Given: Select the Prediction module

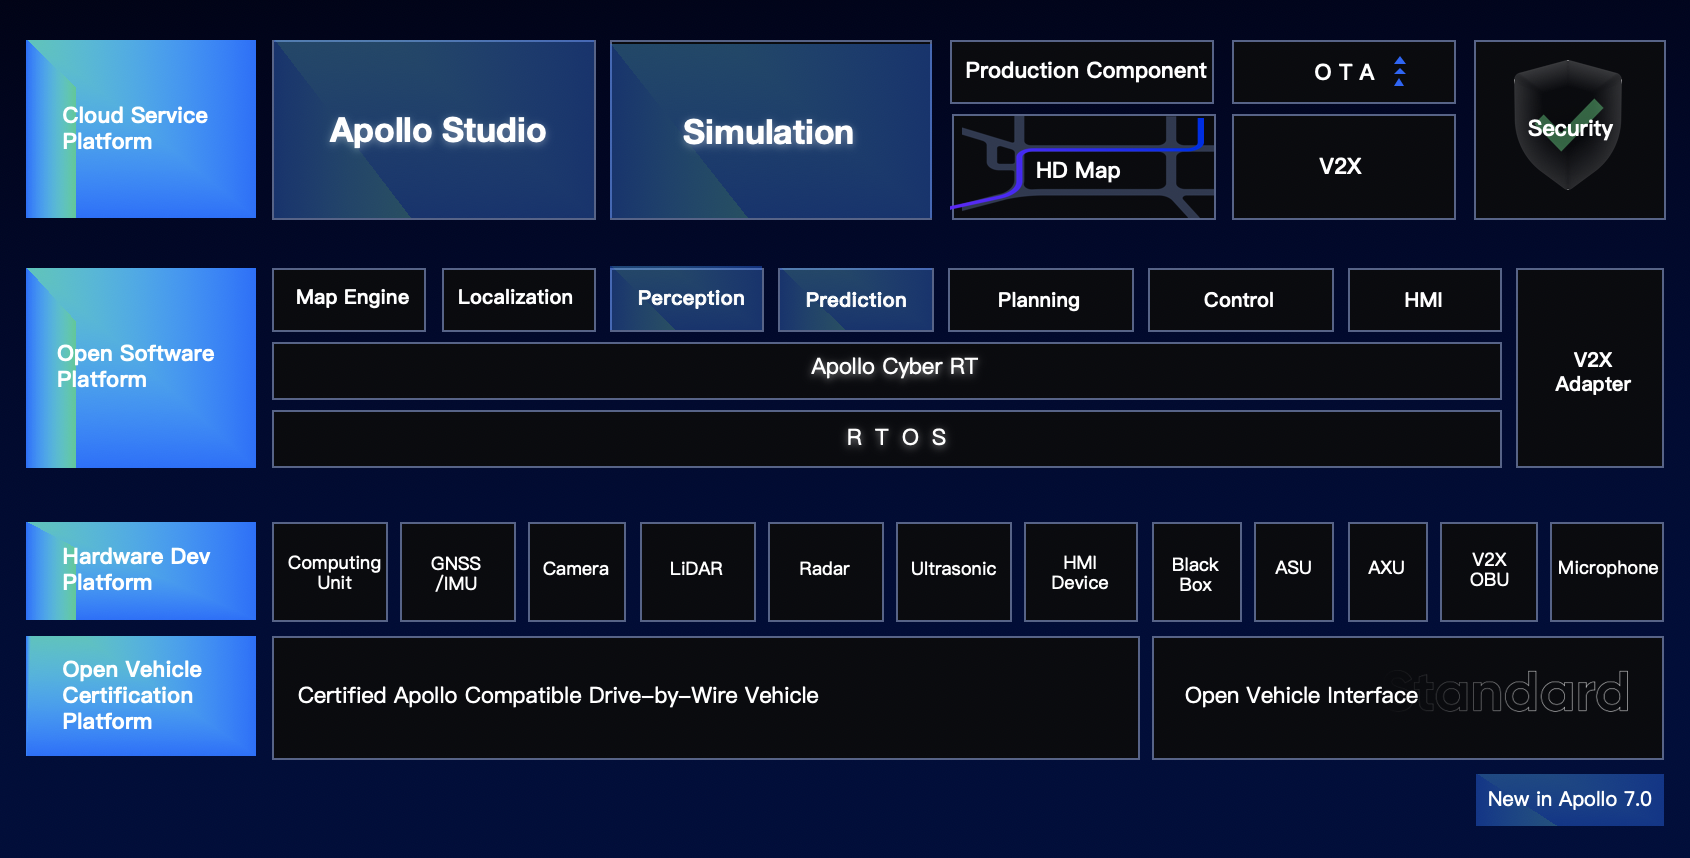Looking at the screenshot, I should 856,300.
